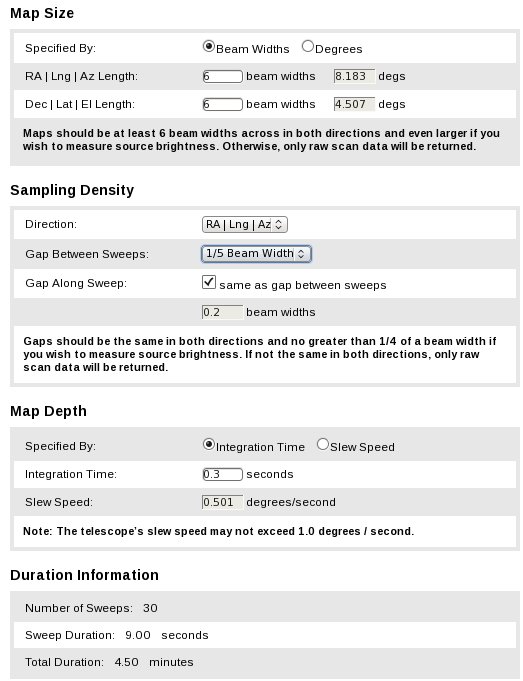Screen dimensions: 523x681
Task: Toggle same as gap between sweeps checkbox
Action: point(209,282)
